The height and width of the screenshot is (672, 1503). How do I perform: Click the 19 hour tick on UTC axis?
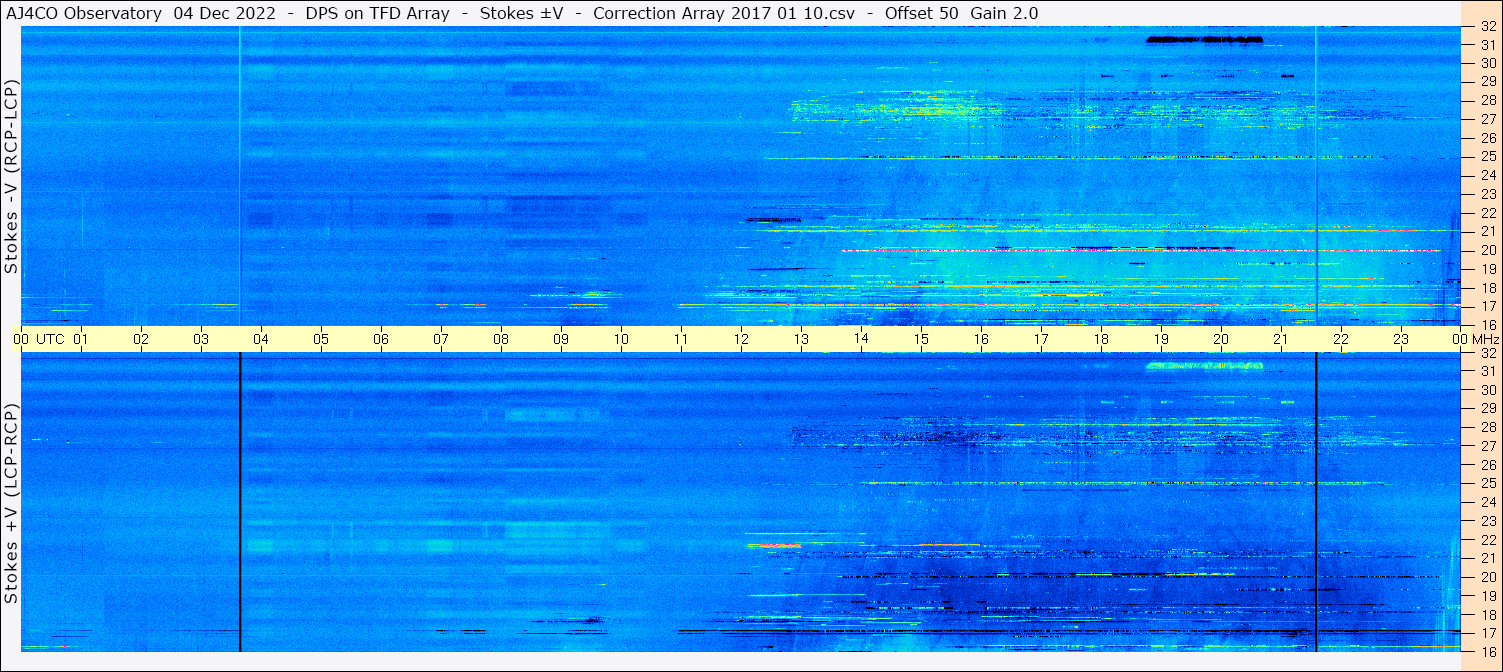1161,339
